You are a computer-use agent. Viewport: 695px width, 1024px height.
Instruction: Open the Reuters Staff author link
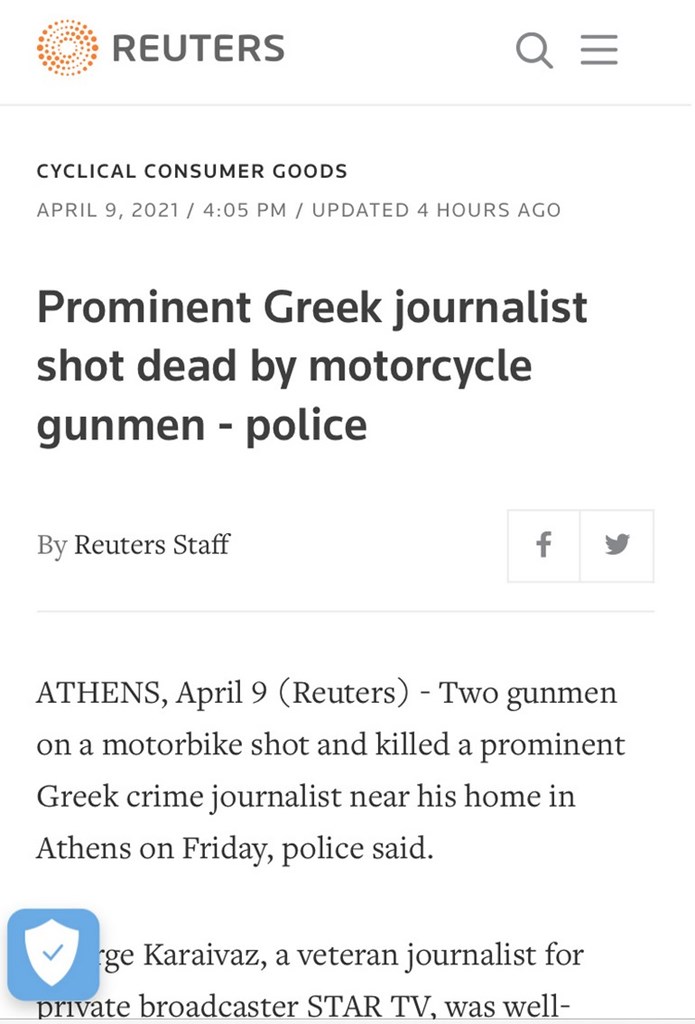[152, 545]
